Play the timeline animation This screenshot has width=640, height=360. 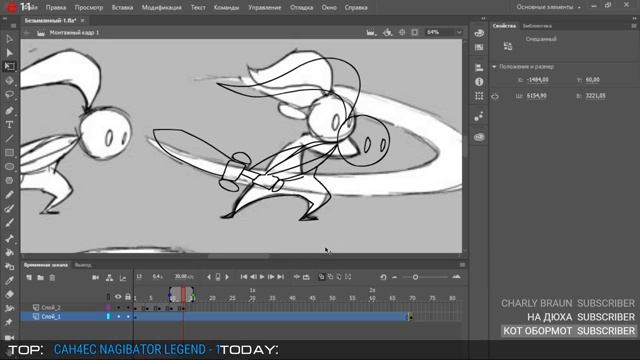coord(262,277)
